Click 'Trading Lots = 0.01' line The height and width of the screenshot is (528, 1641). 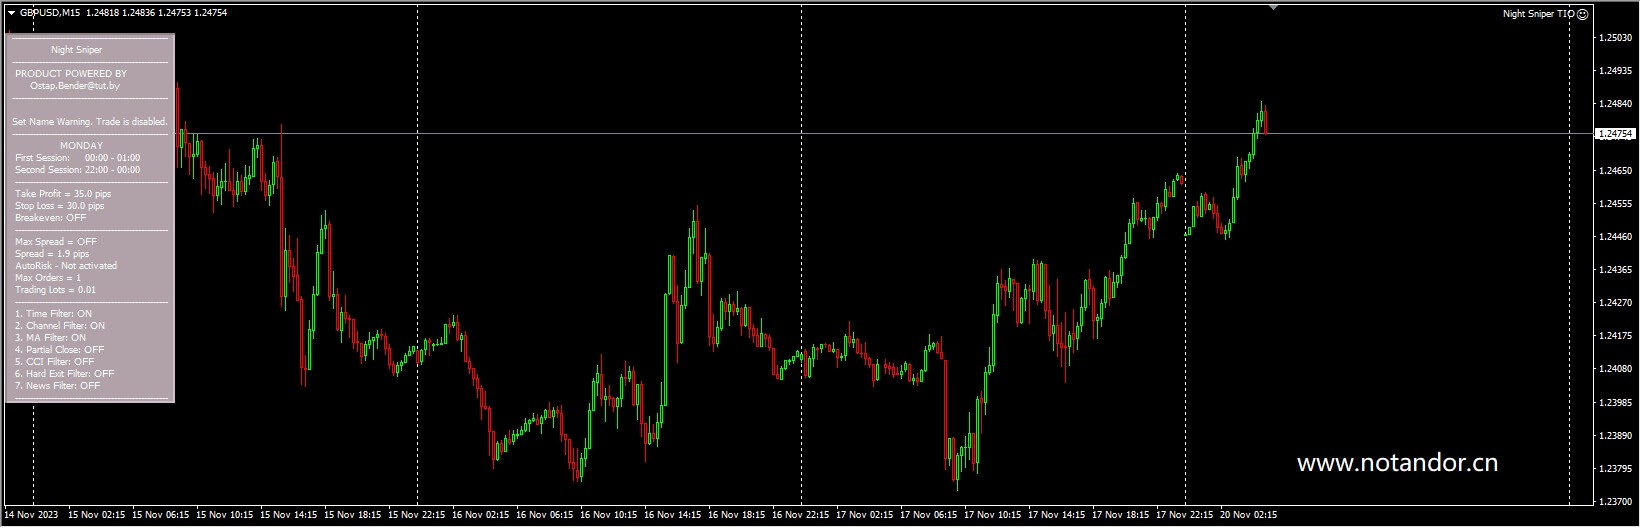[56, 290]
